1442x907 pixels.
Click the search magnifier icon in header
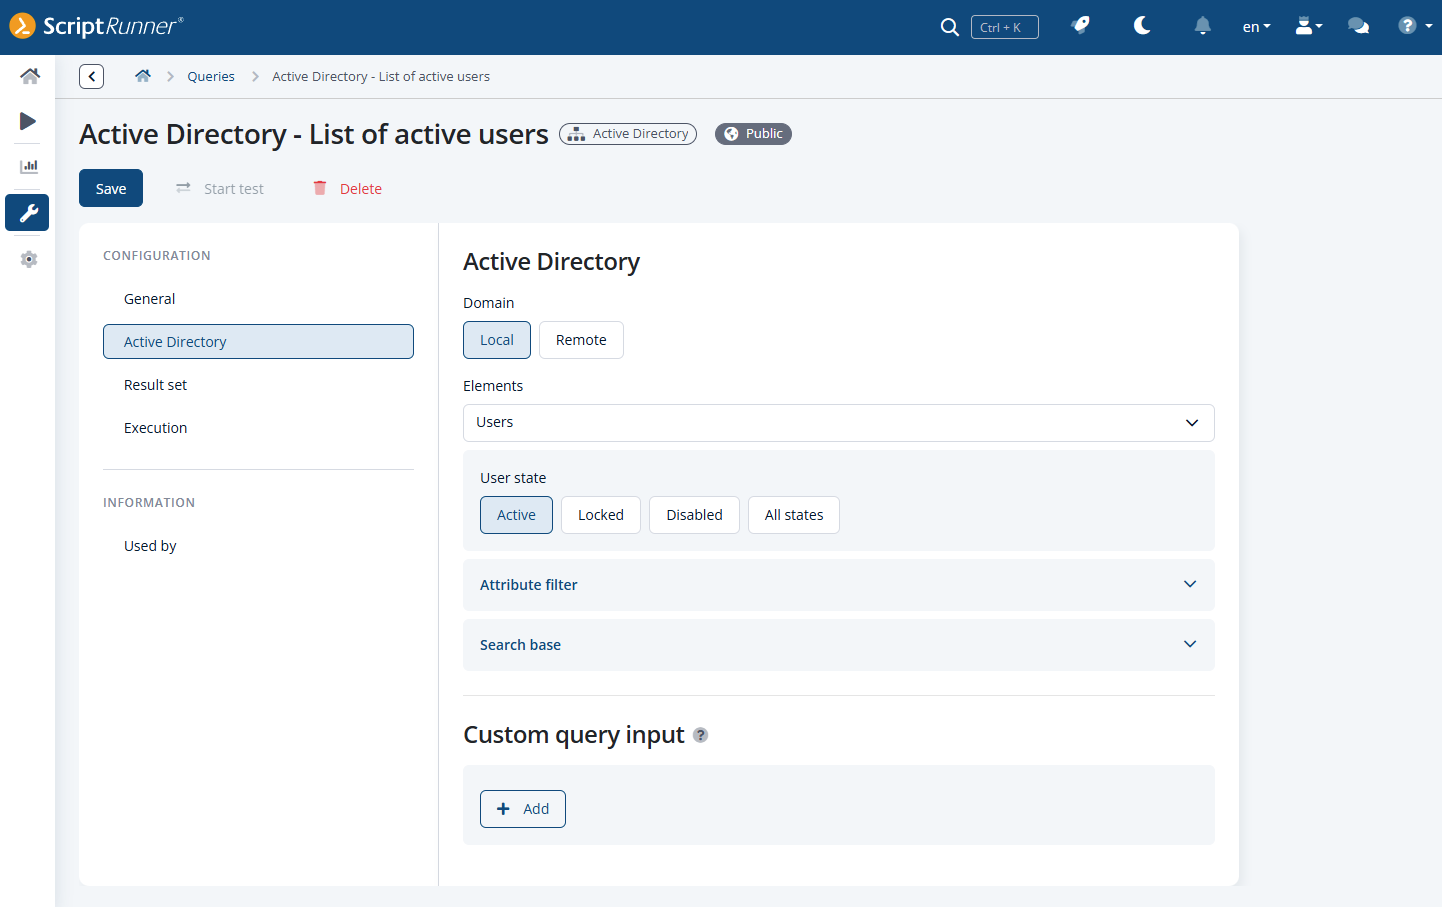click(949, 27)
